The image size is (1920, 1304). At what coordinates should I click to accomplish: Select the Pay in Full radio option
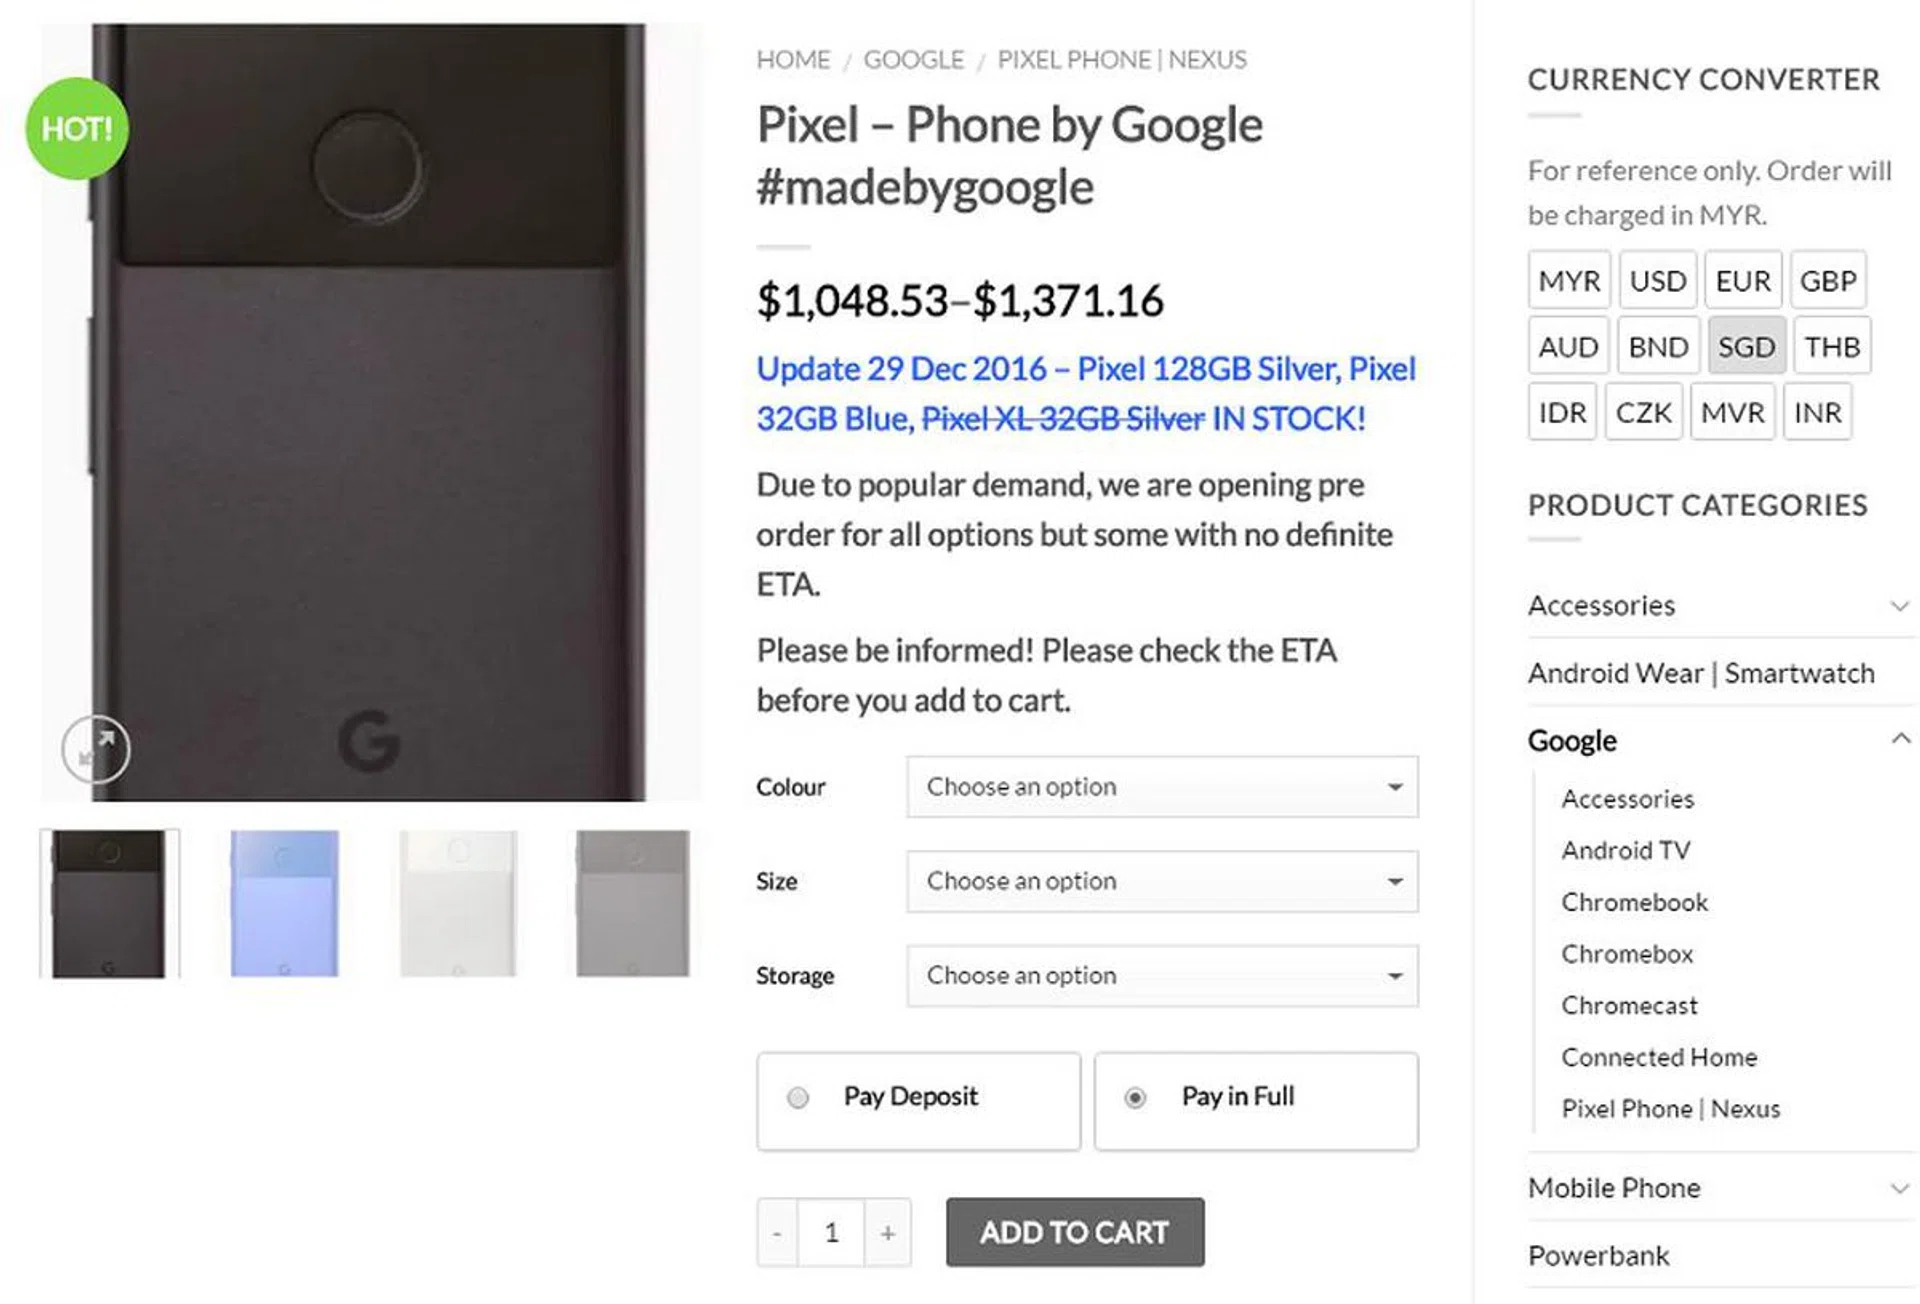(x=1135, y=1098)
